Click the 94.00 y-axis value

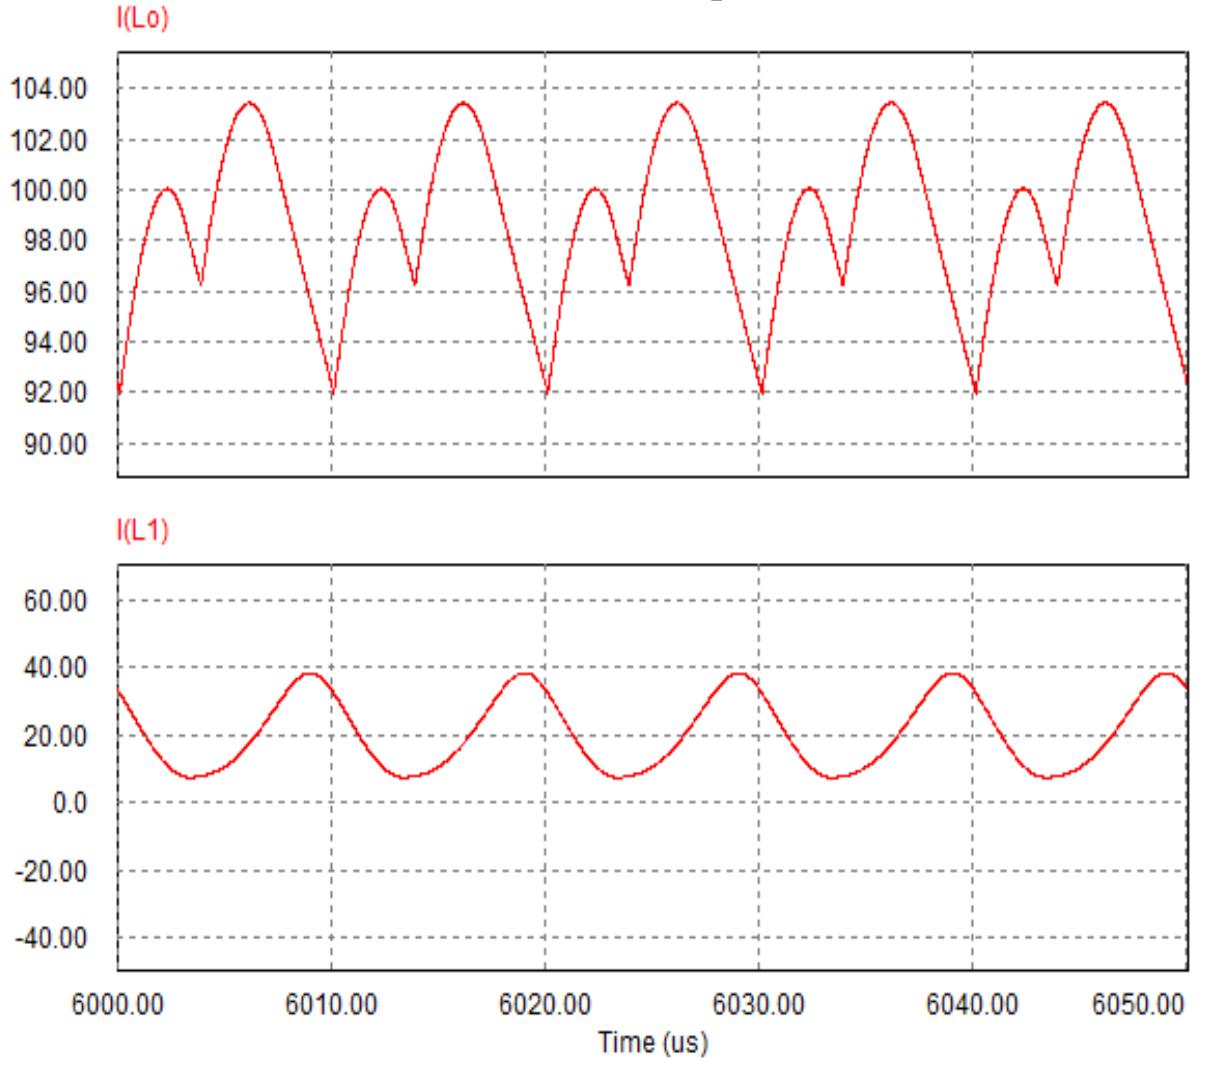click(55, 343)
